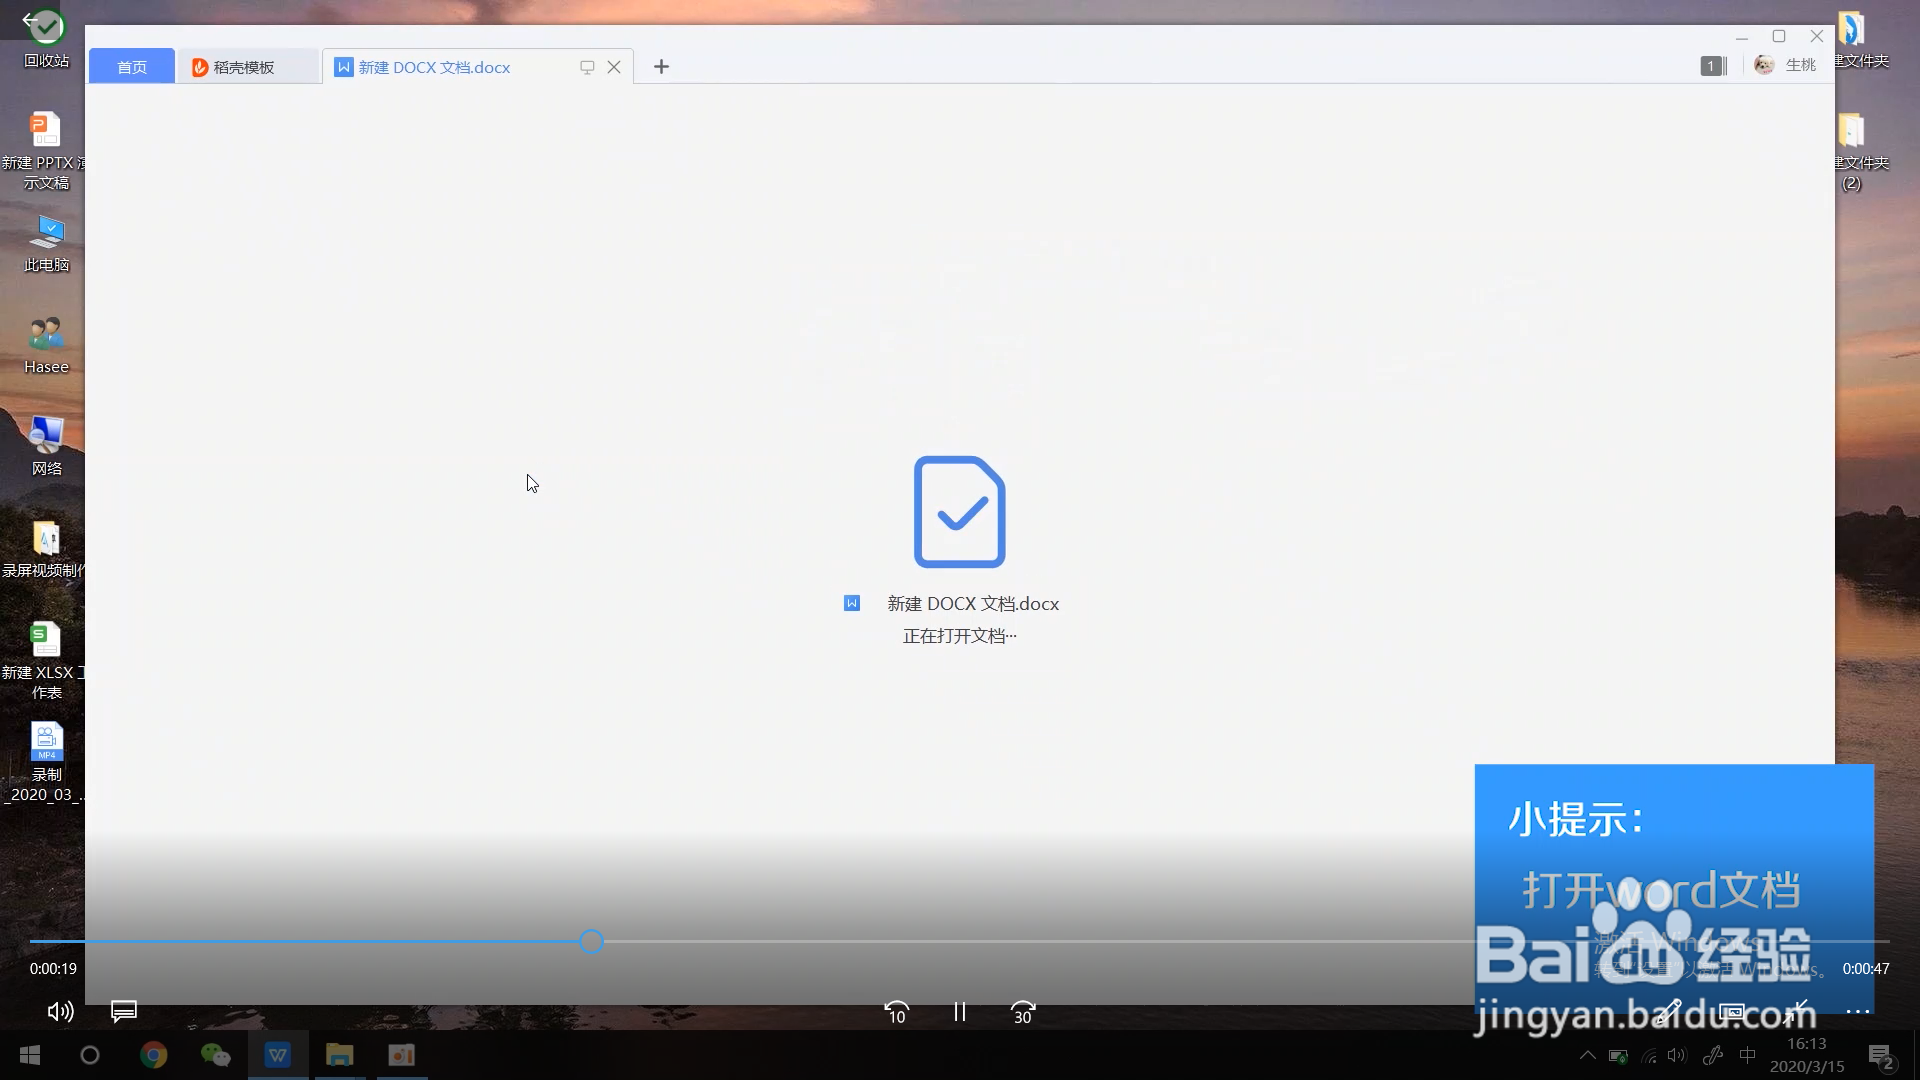Screen dimensions: 1920x1080
Task: Open the 稻壳模板 tab
Action: (243, 67)
